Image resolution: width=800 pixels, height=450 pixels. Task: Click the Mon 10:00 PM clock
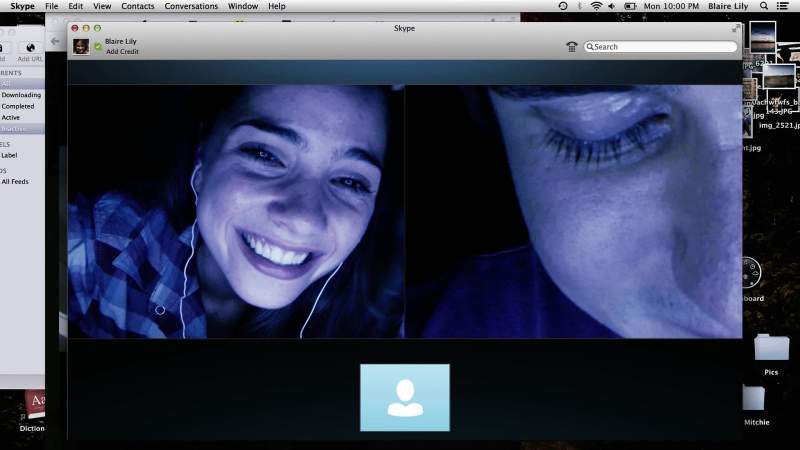(x=671, y=6)
